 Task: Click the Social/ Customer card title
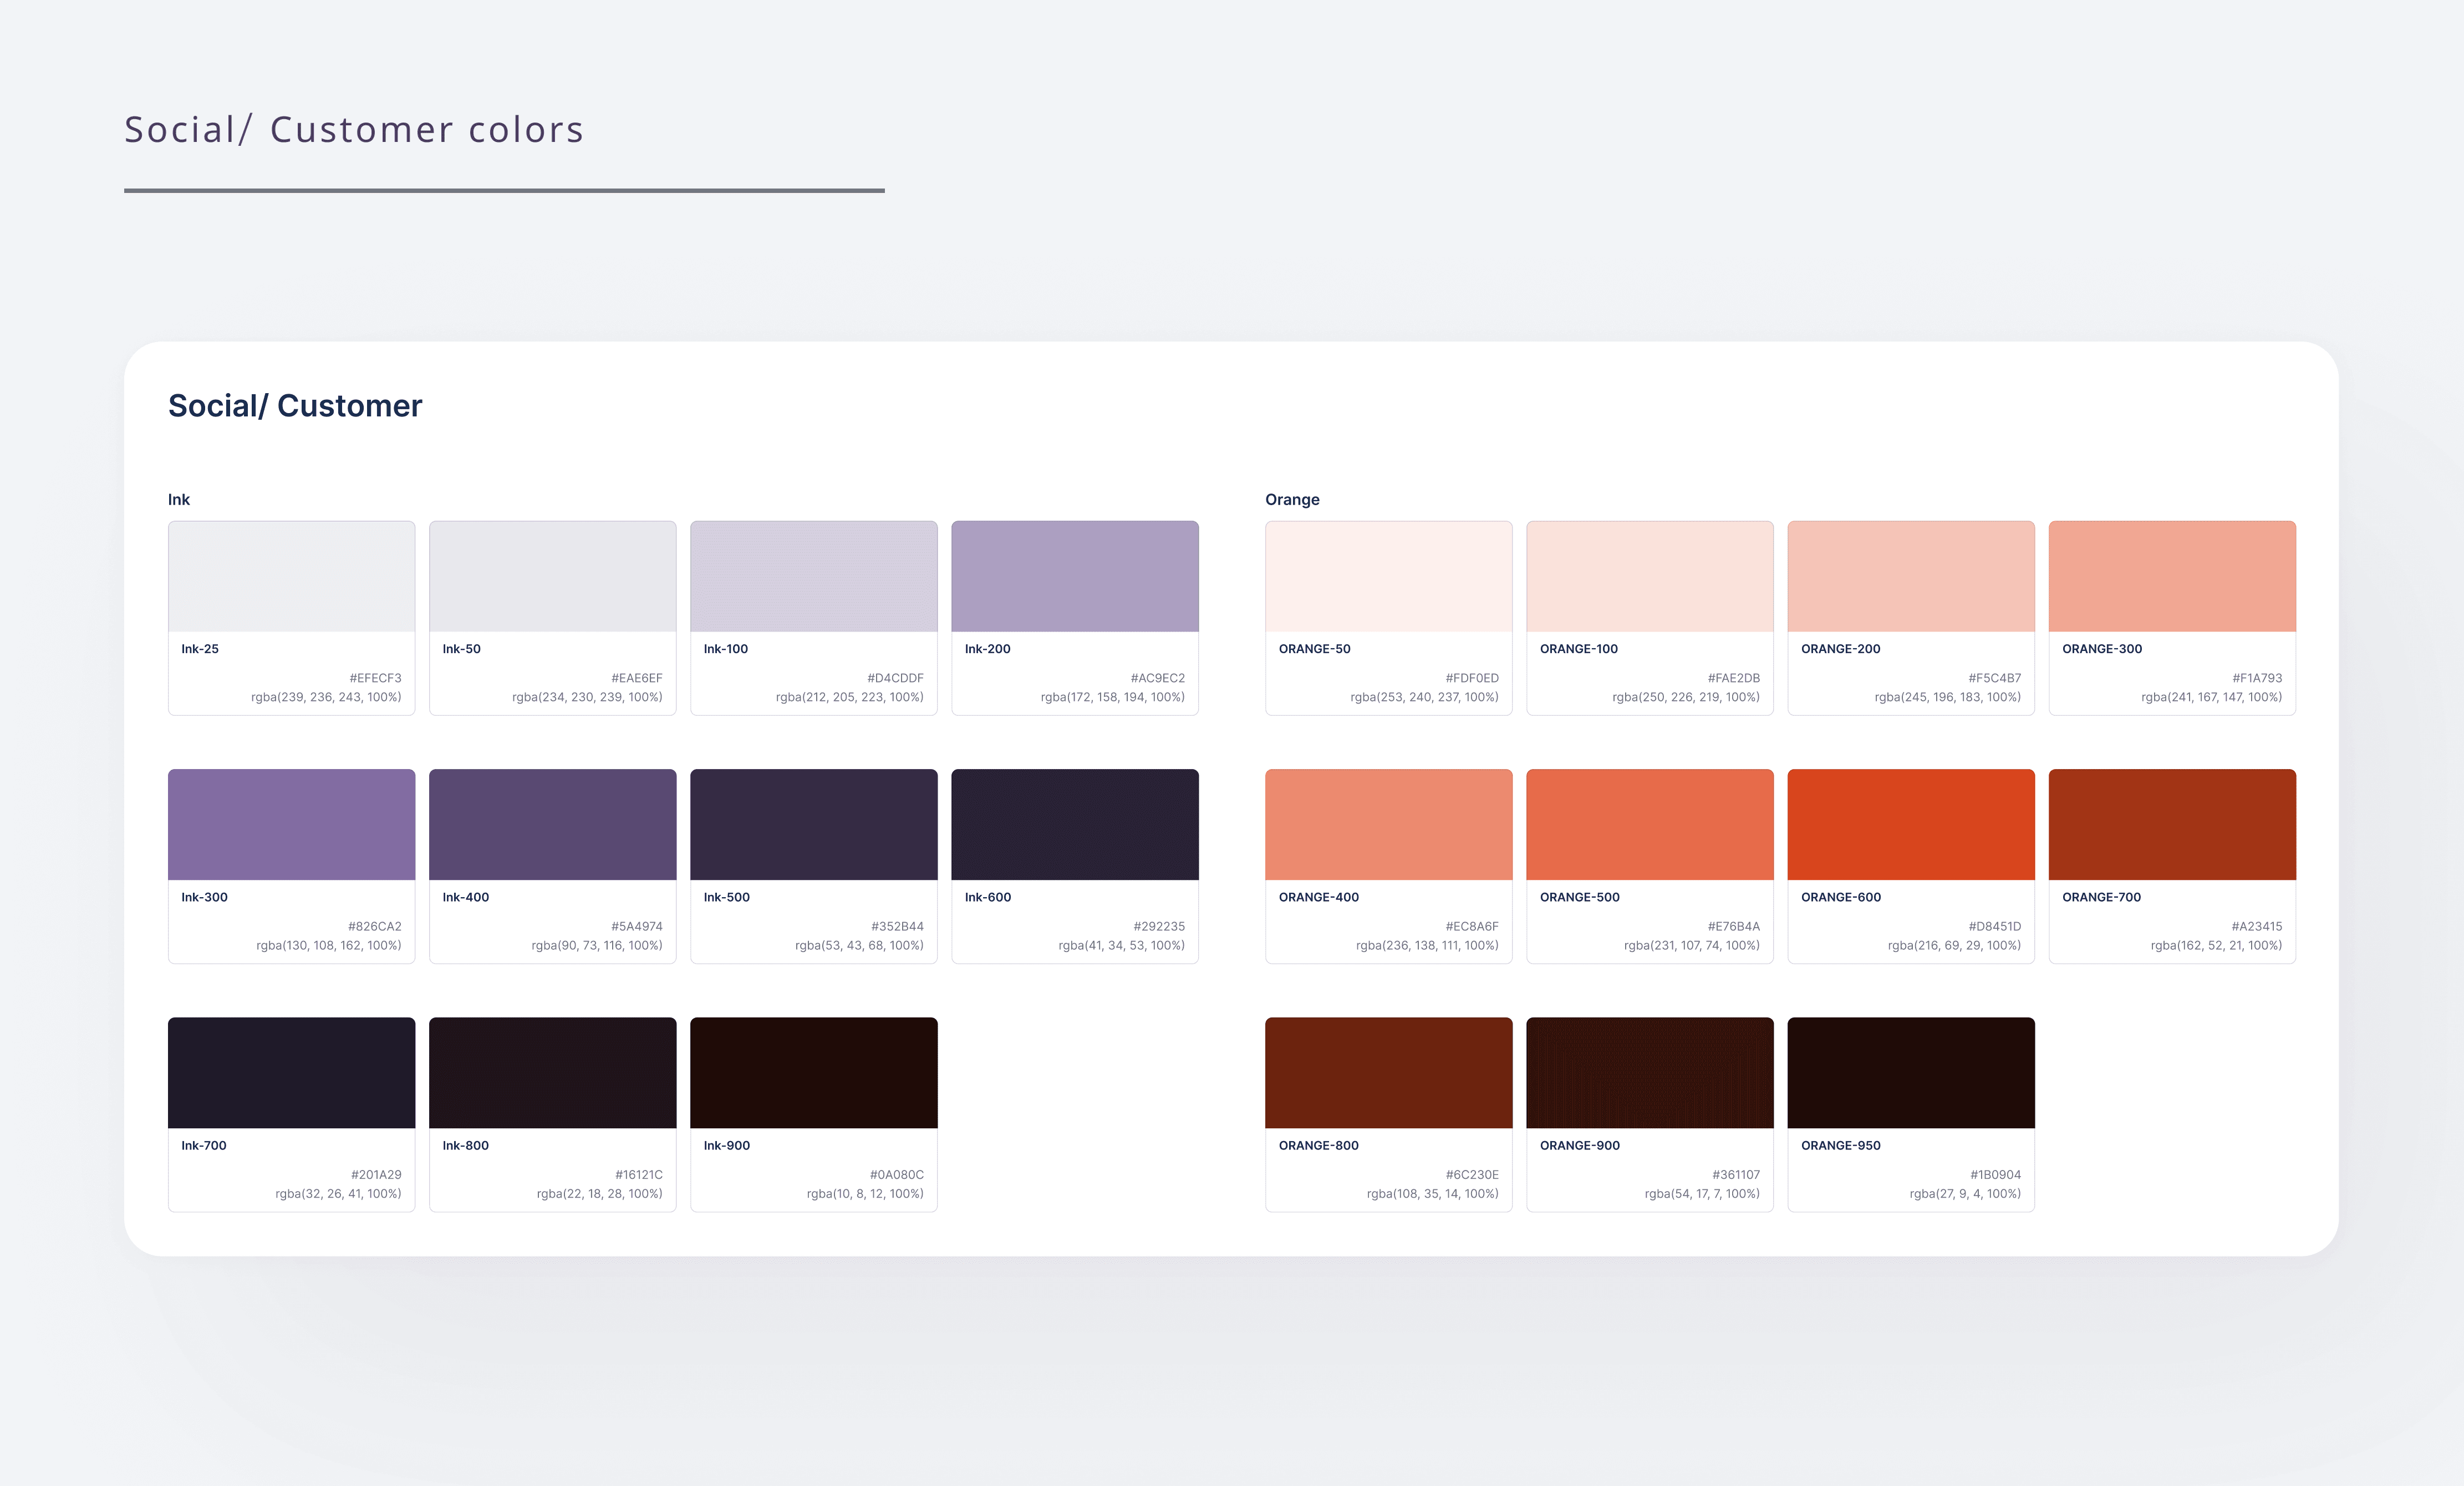tap(295, 405)
